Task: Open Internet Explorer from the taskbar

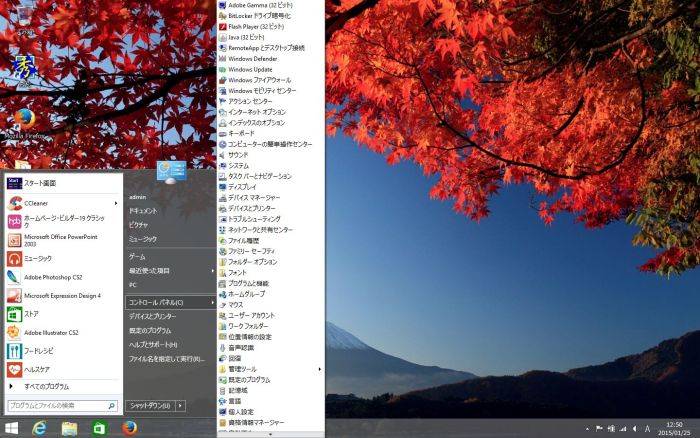Action: 40,428
